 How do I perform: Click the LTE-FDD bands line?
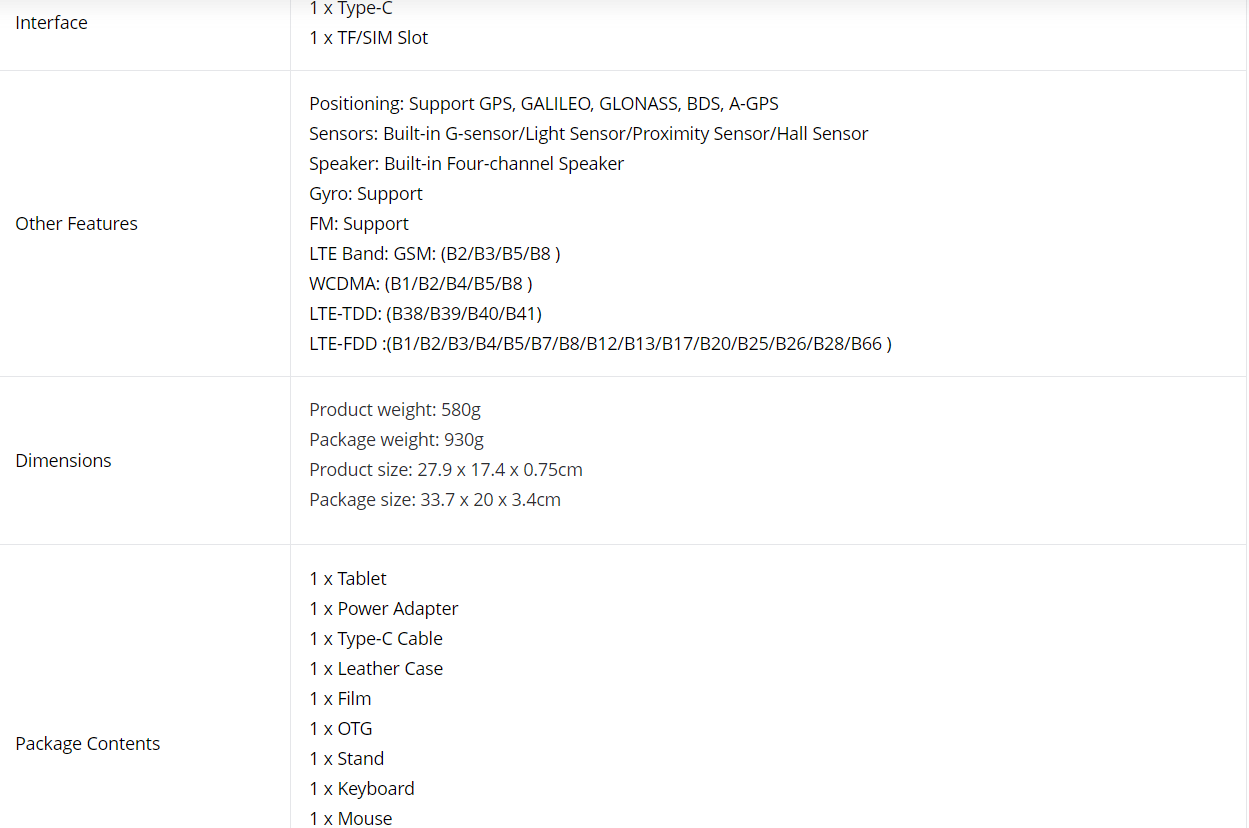pos(601,344)
